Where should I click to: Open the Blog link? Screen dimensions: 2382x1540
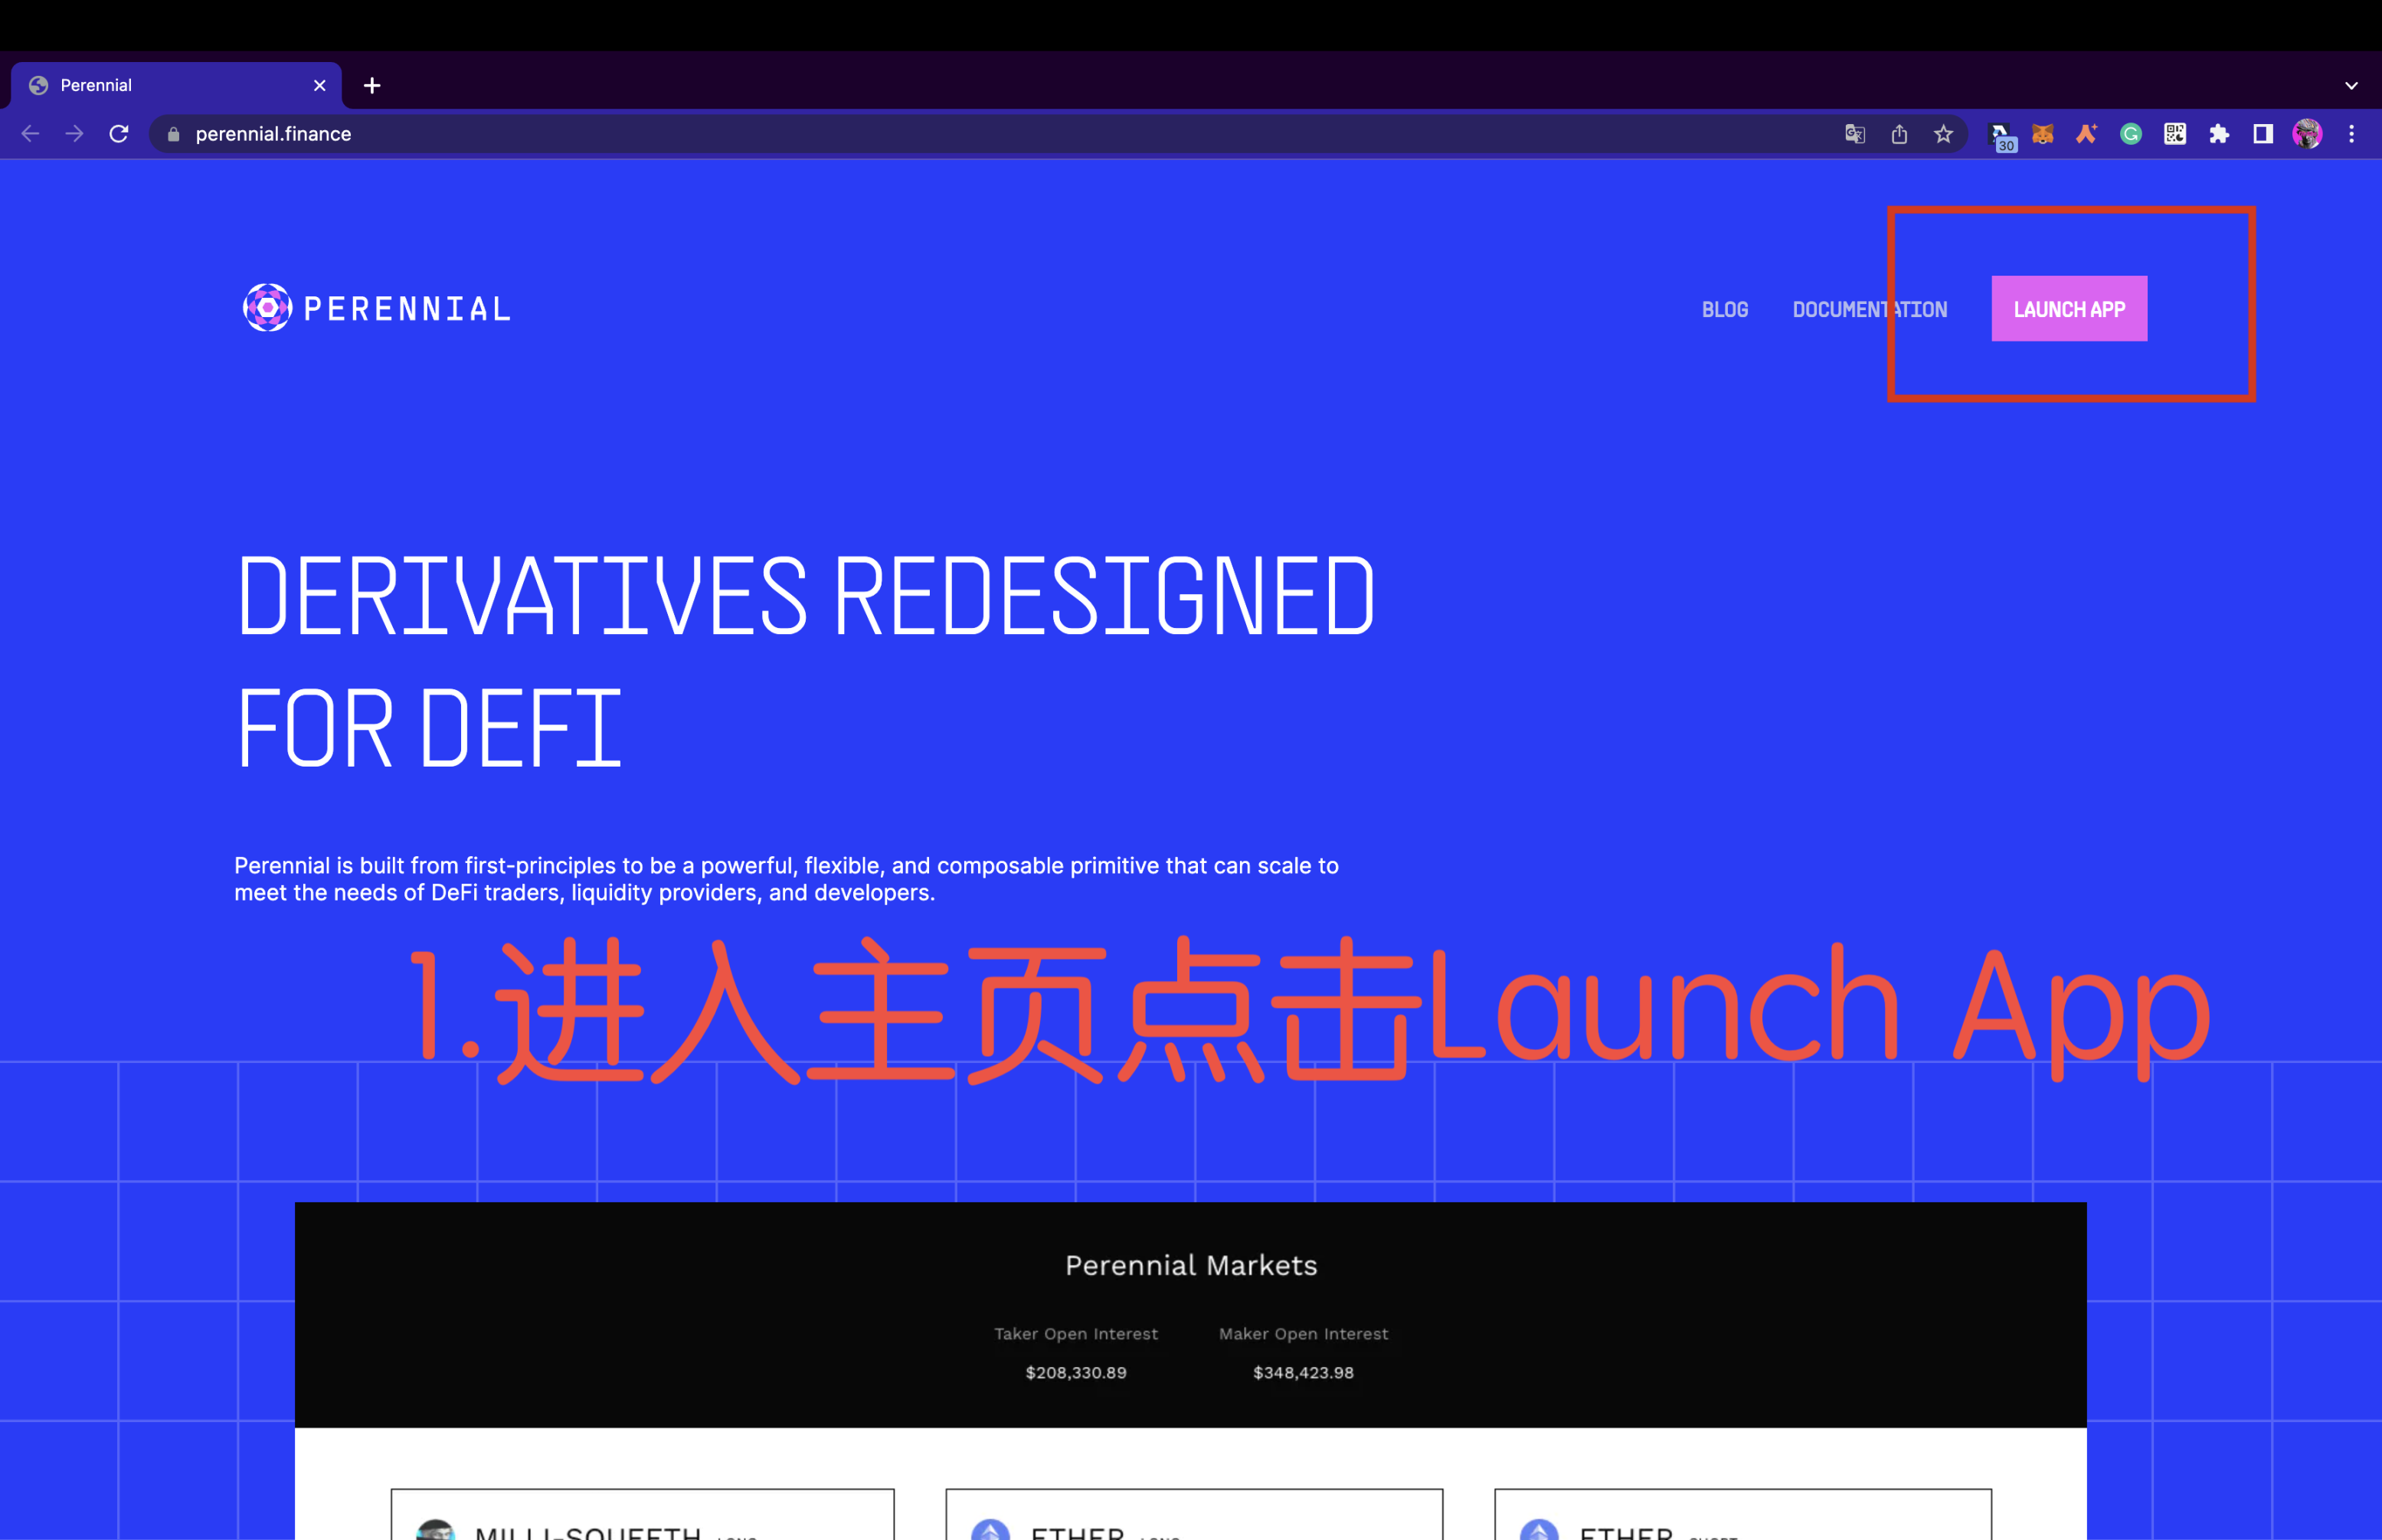pos(1724,309)
